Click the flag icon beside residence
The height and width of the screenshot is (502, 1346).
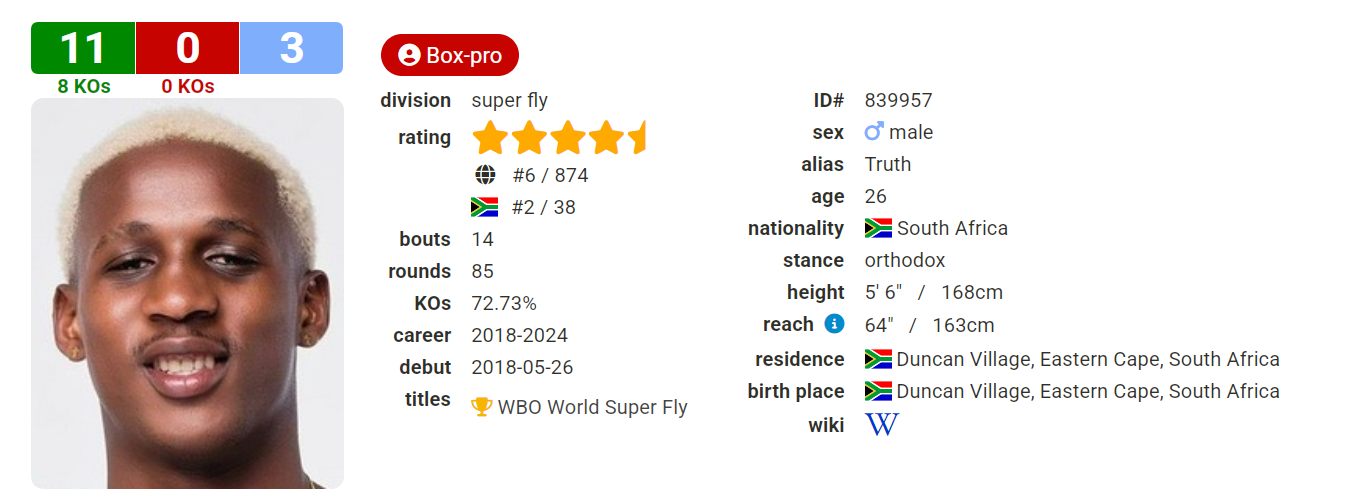pyautogui.click(x=878, y=359)
